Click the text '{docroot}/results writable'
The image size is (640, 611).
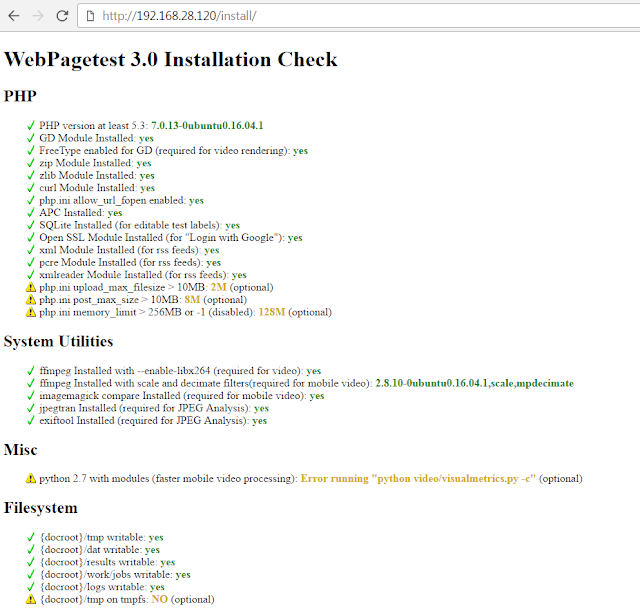(98, 562)
